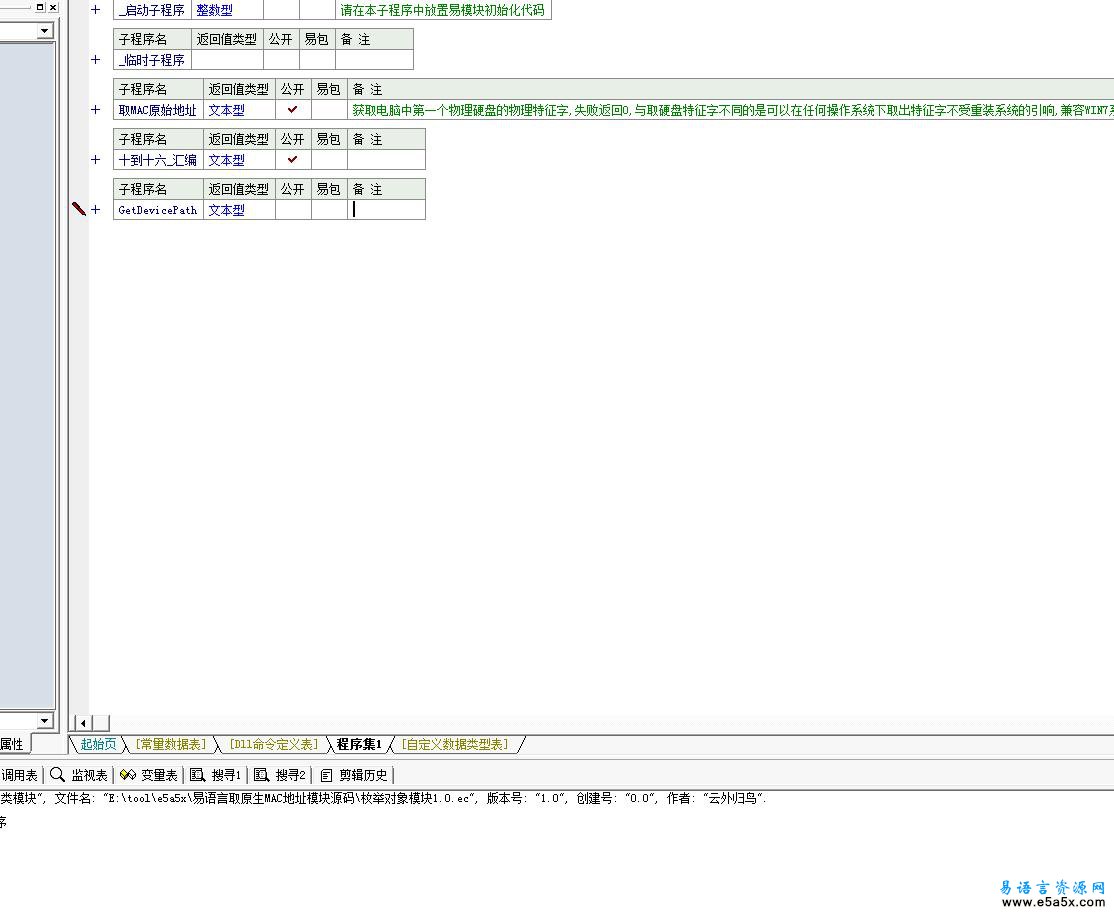This screenshot has height=915, width=1114.
Task: Click the magnifier icon of 监视表
Action: [x=58, y=775]
